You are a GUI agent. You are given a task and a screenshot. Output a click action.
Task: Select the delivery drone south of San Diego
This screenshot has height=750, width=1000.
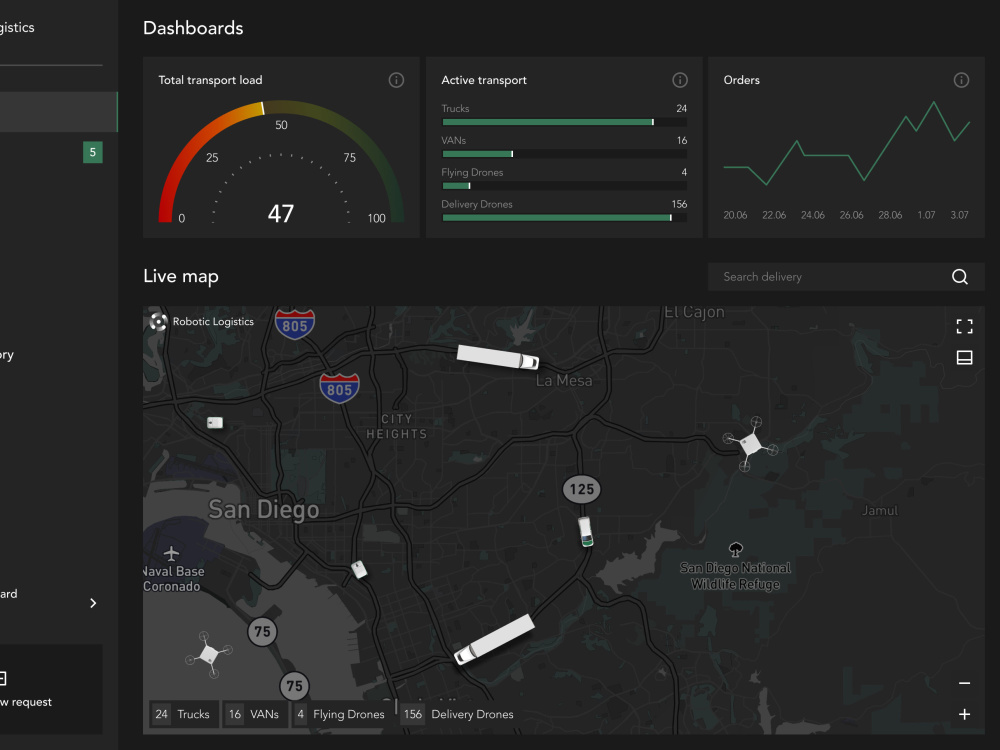pyautogui.click(x=359, y=569)
